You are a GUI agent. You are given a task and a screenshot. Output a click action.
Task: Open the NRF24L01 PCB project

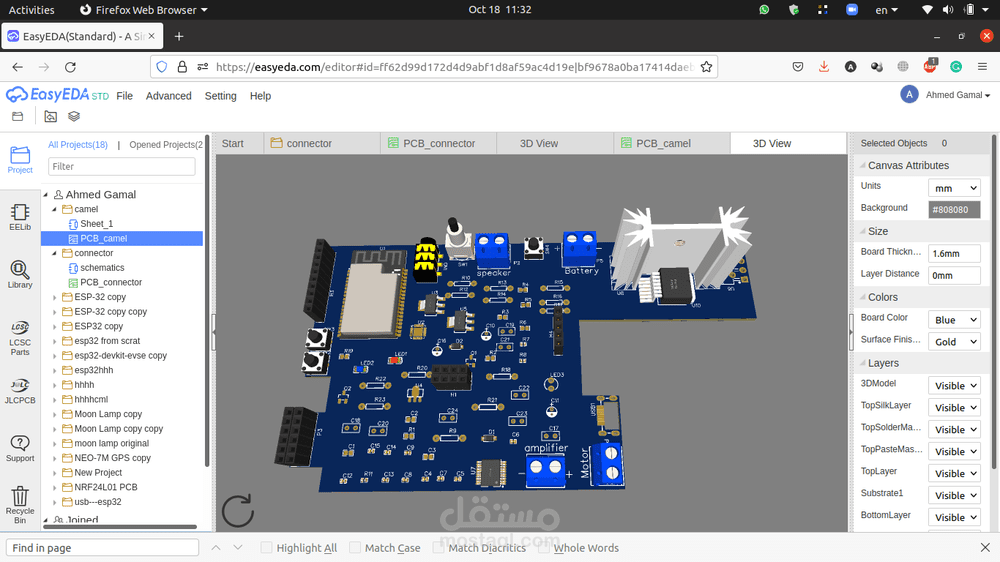coord(105,487)
